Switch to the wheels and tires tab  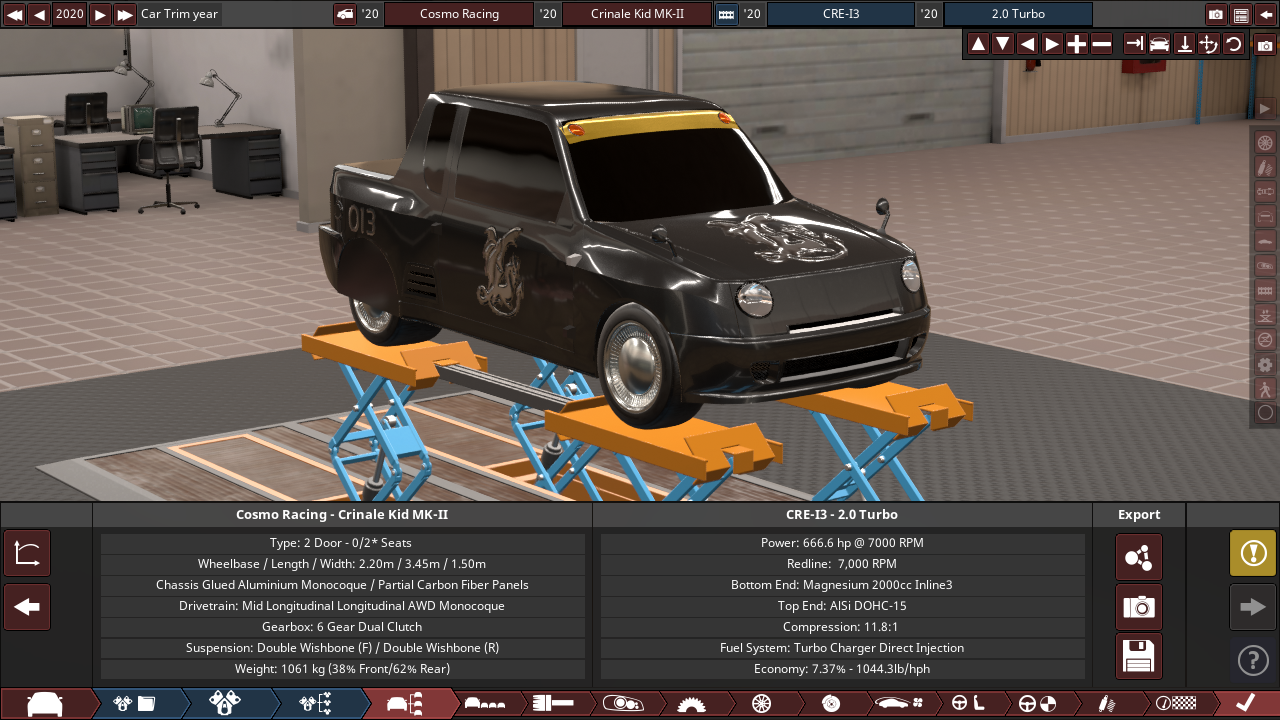point(761,704)
